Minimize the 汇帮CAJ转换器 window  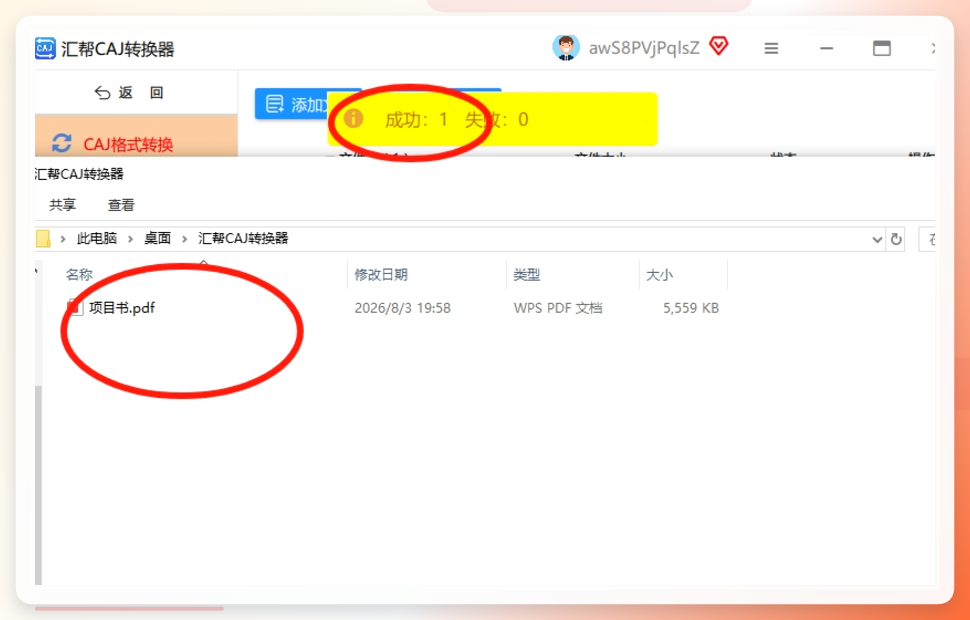coord(826,48)
